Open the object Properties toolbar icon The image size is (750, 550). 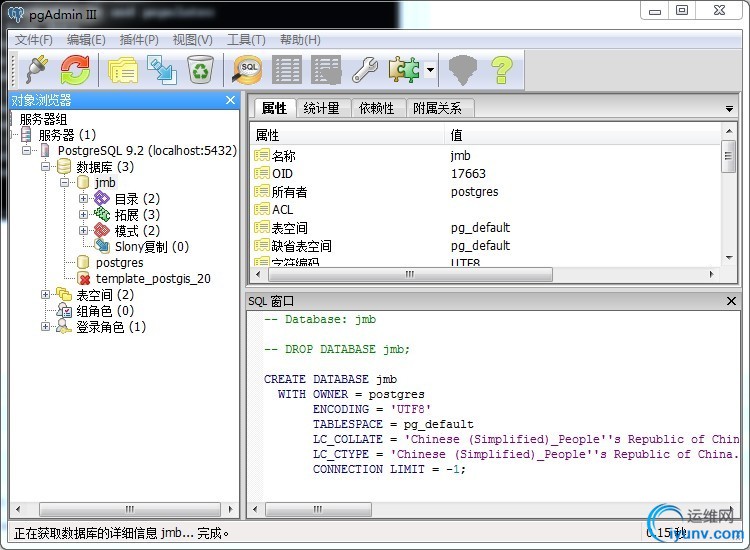click(x=124, y=69)
